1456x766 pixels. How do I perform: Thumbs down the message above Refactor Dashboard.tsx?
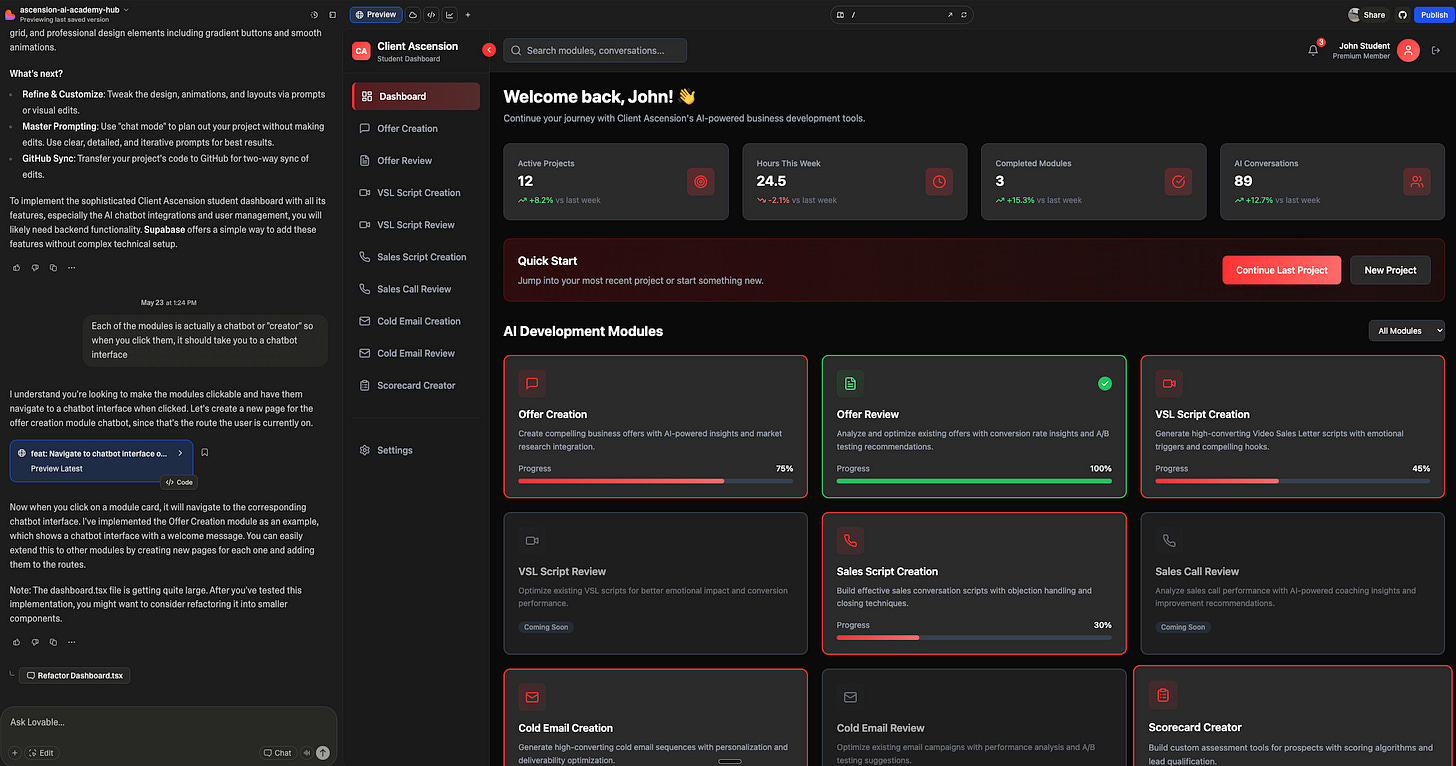[35, 641]
